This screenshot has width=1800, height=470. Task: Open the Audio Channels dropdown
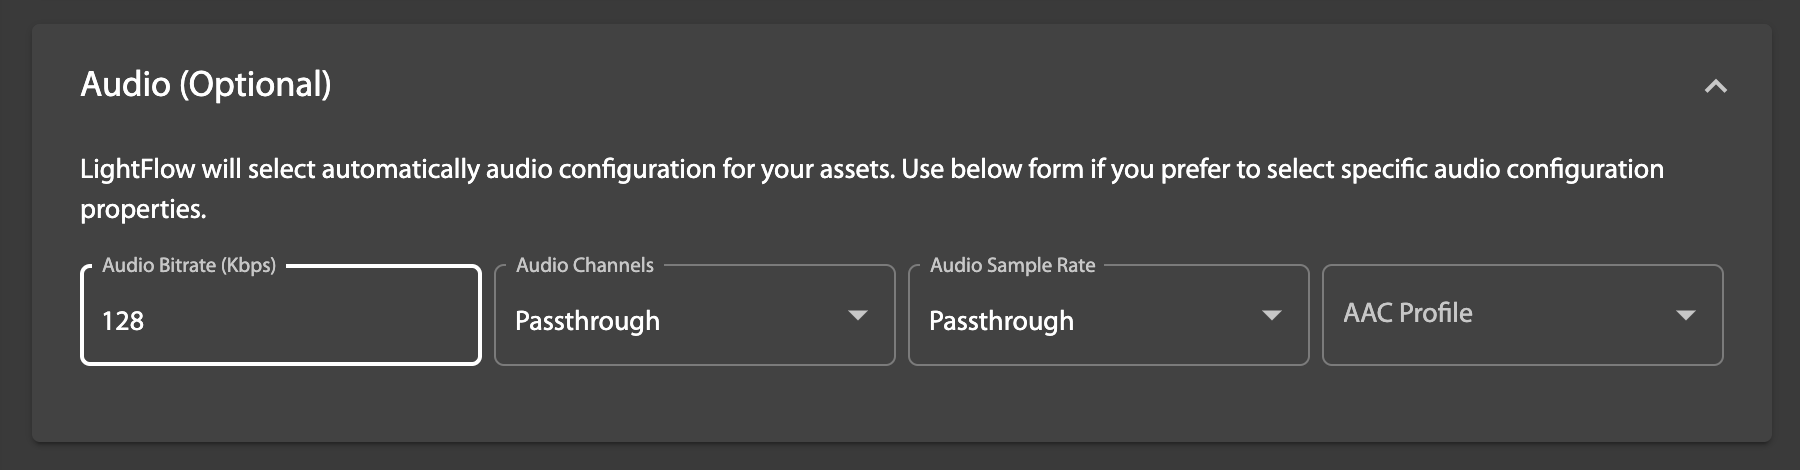694,316
